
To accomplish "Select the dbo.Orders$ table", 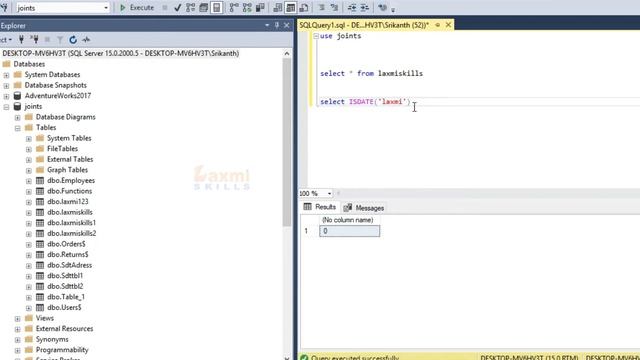I will (66, 244).
